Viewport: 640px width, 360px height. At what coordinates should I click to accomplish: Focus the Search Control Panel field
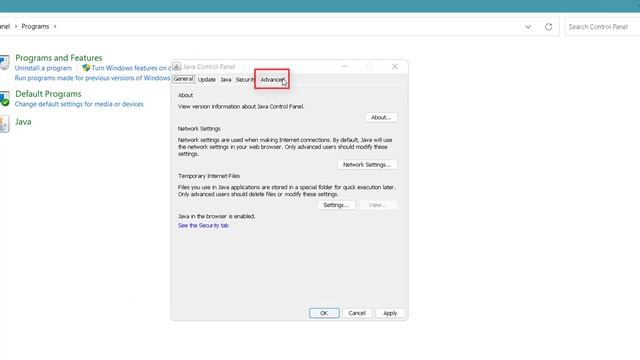602,27
